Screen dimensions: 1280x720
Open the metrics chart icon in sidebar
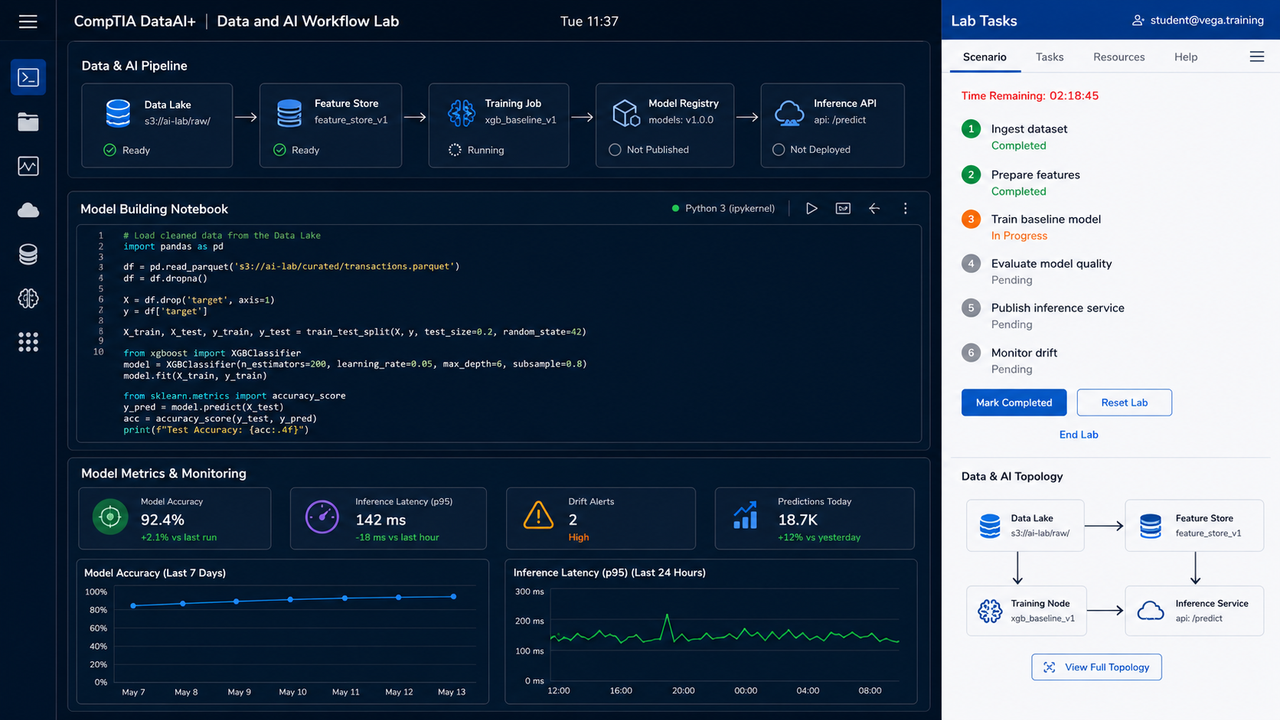pos(28,166)
